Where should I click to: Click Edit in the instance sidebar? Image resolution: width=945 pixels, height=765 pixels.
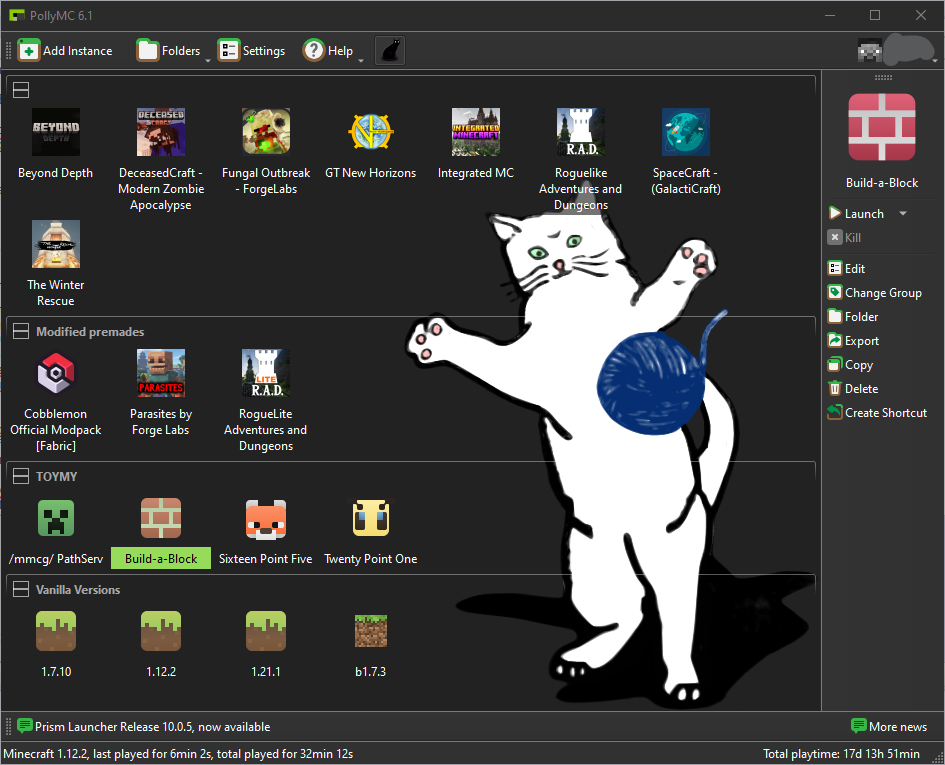tap(847, 268)
